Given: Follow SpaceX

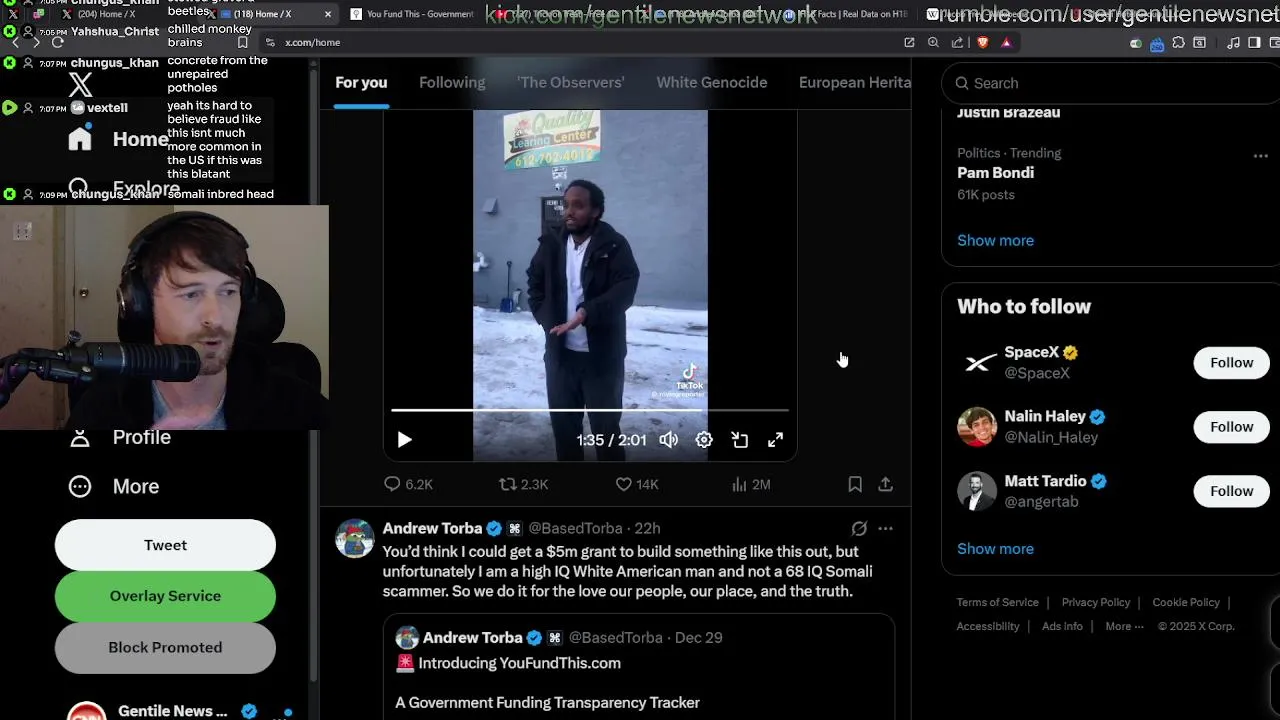Looking at the screenshot, I should coord(1231,363).
